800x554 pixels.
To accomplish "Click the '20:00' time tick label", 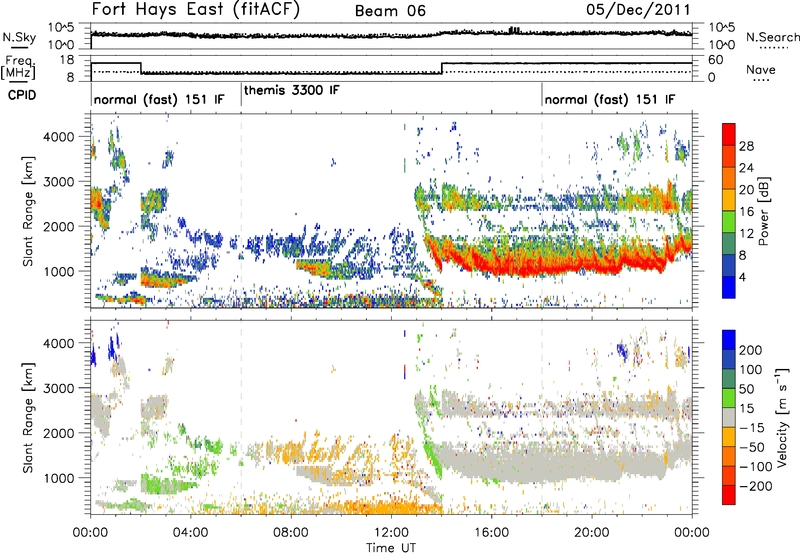I will tap(591, 533).
